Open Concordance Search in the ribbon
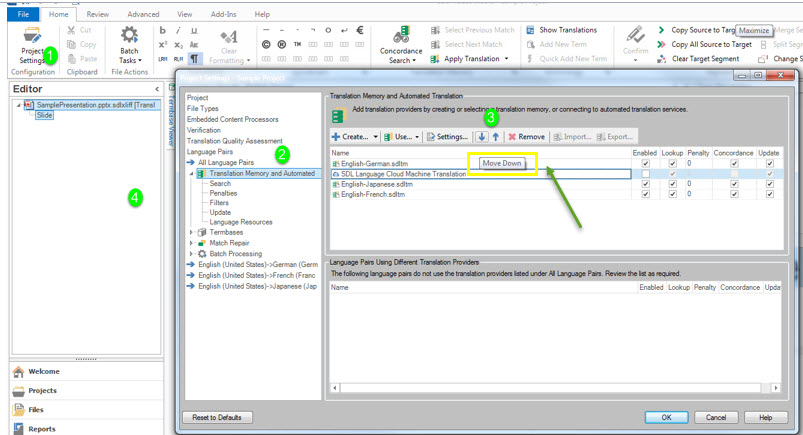803x435 pixels. pyautogui.click(x=401, y=44)
